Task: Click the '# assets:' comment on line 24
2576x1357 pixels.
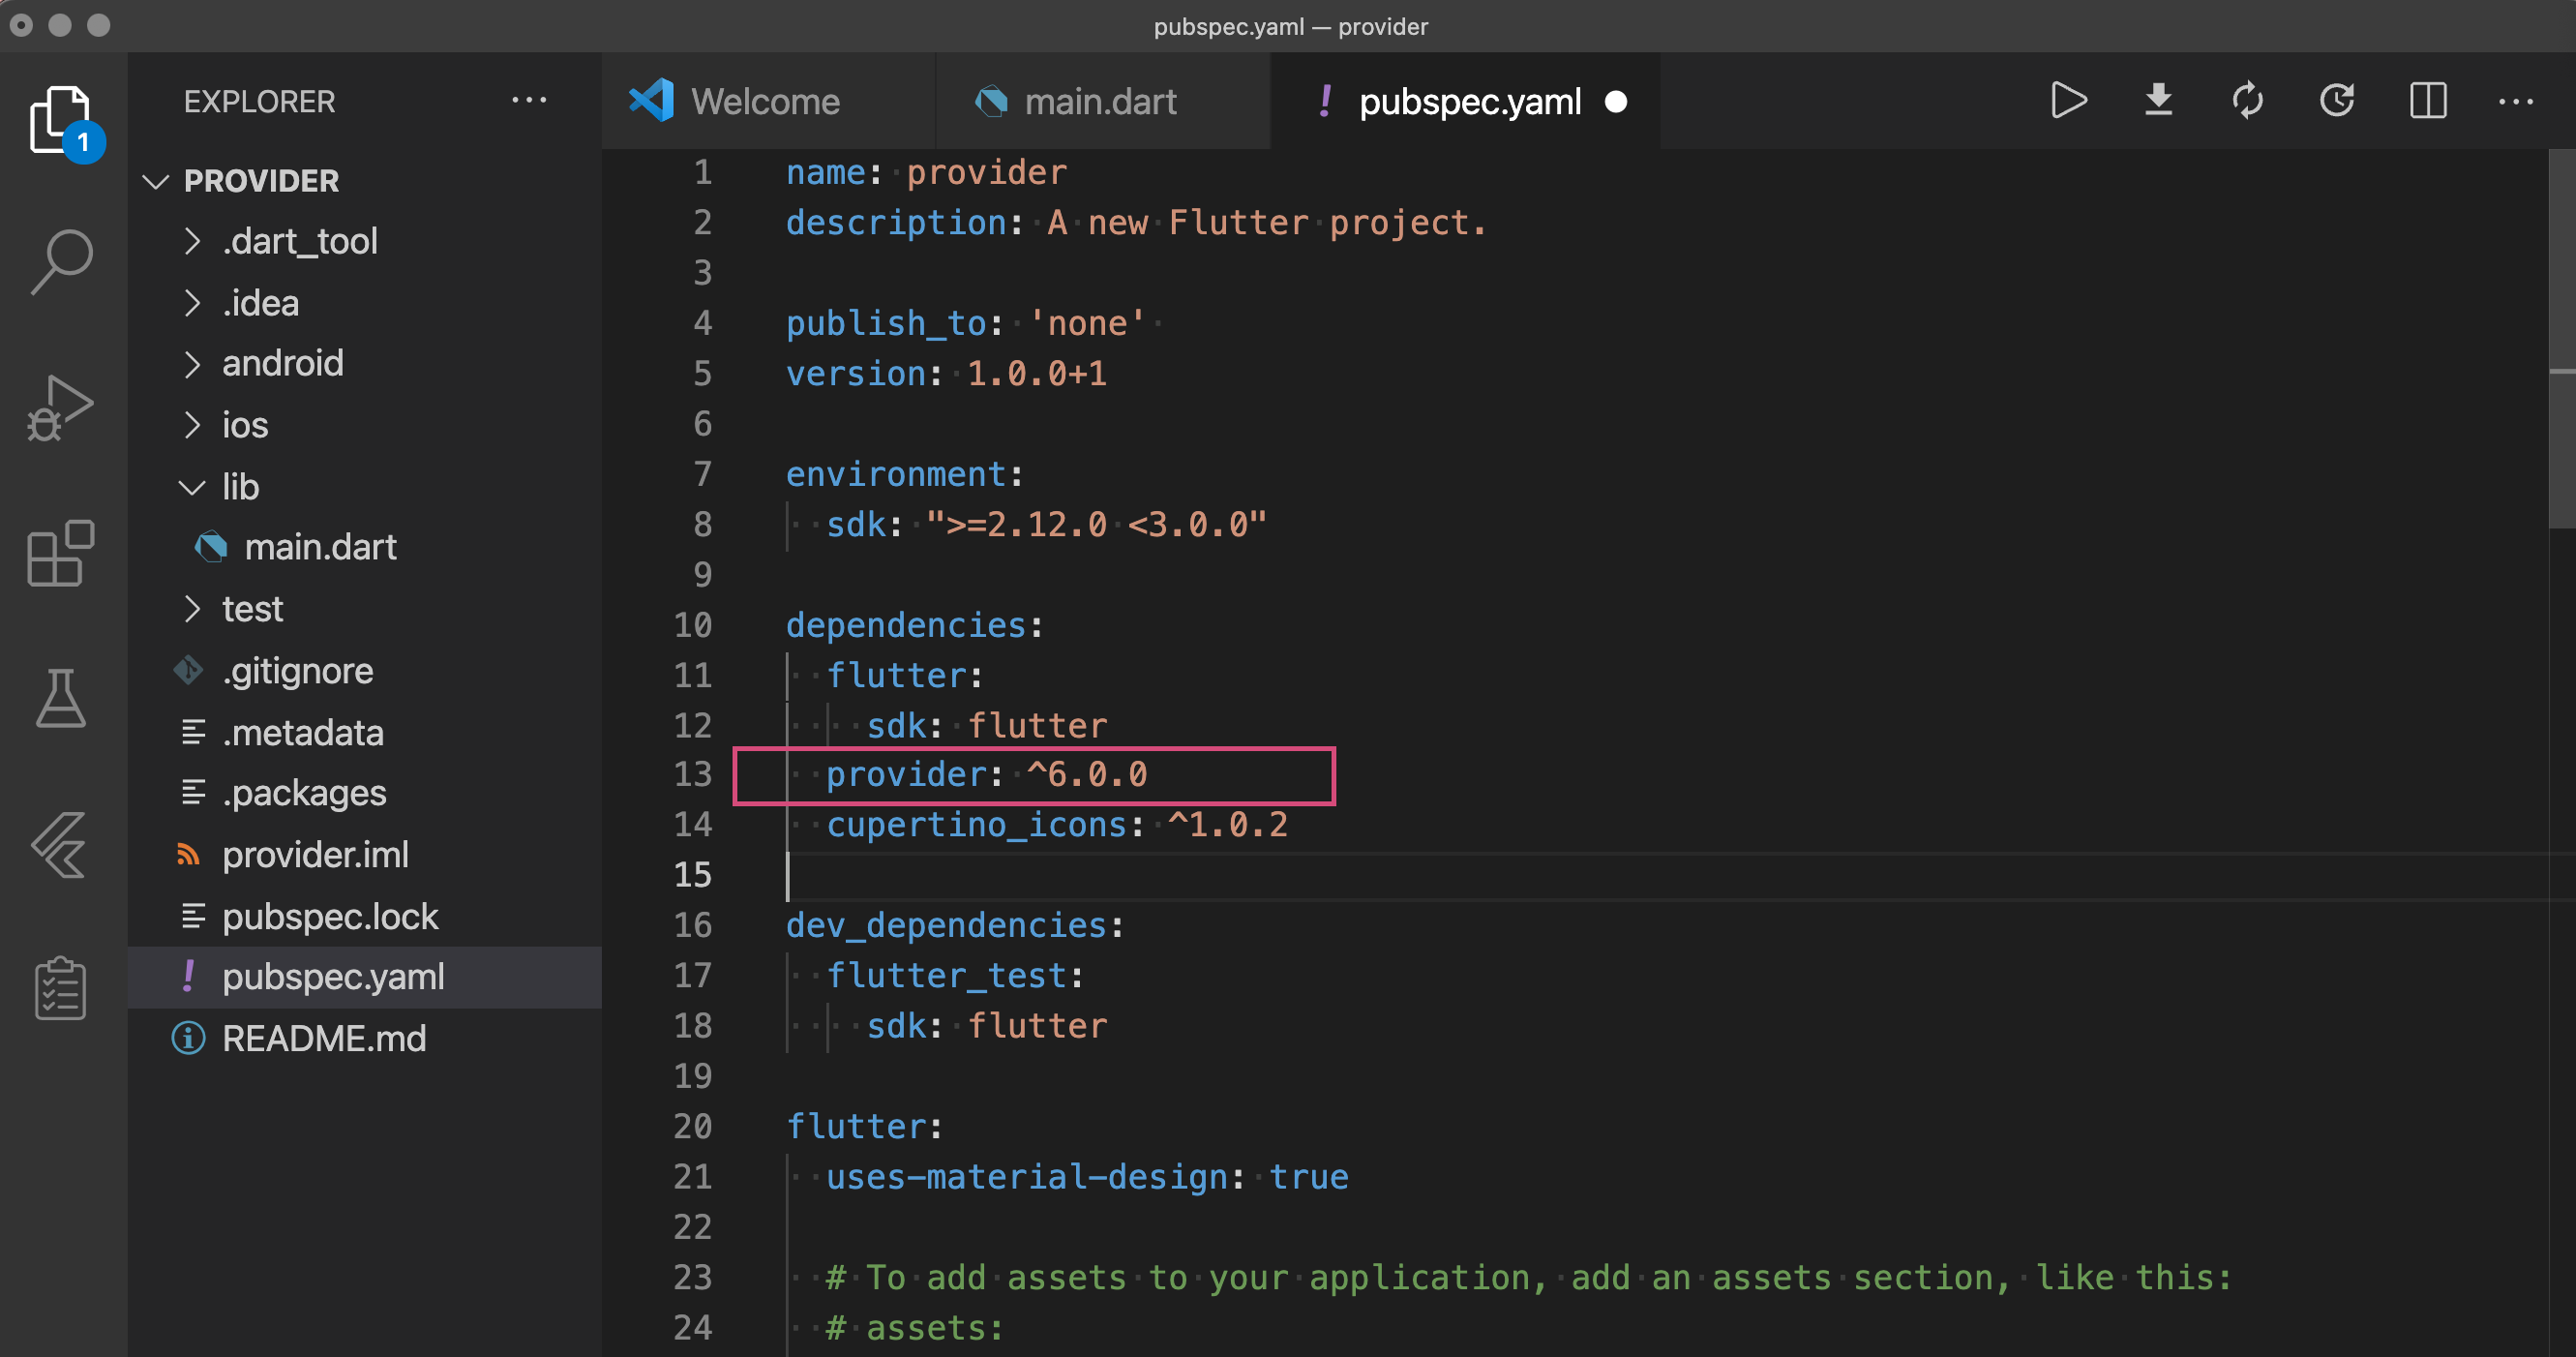Action: pyautogui.click(x=914, y=1328)
